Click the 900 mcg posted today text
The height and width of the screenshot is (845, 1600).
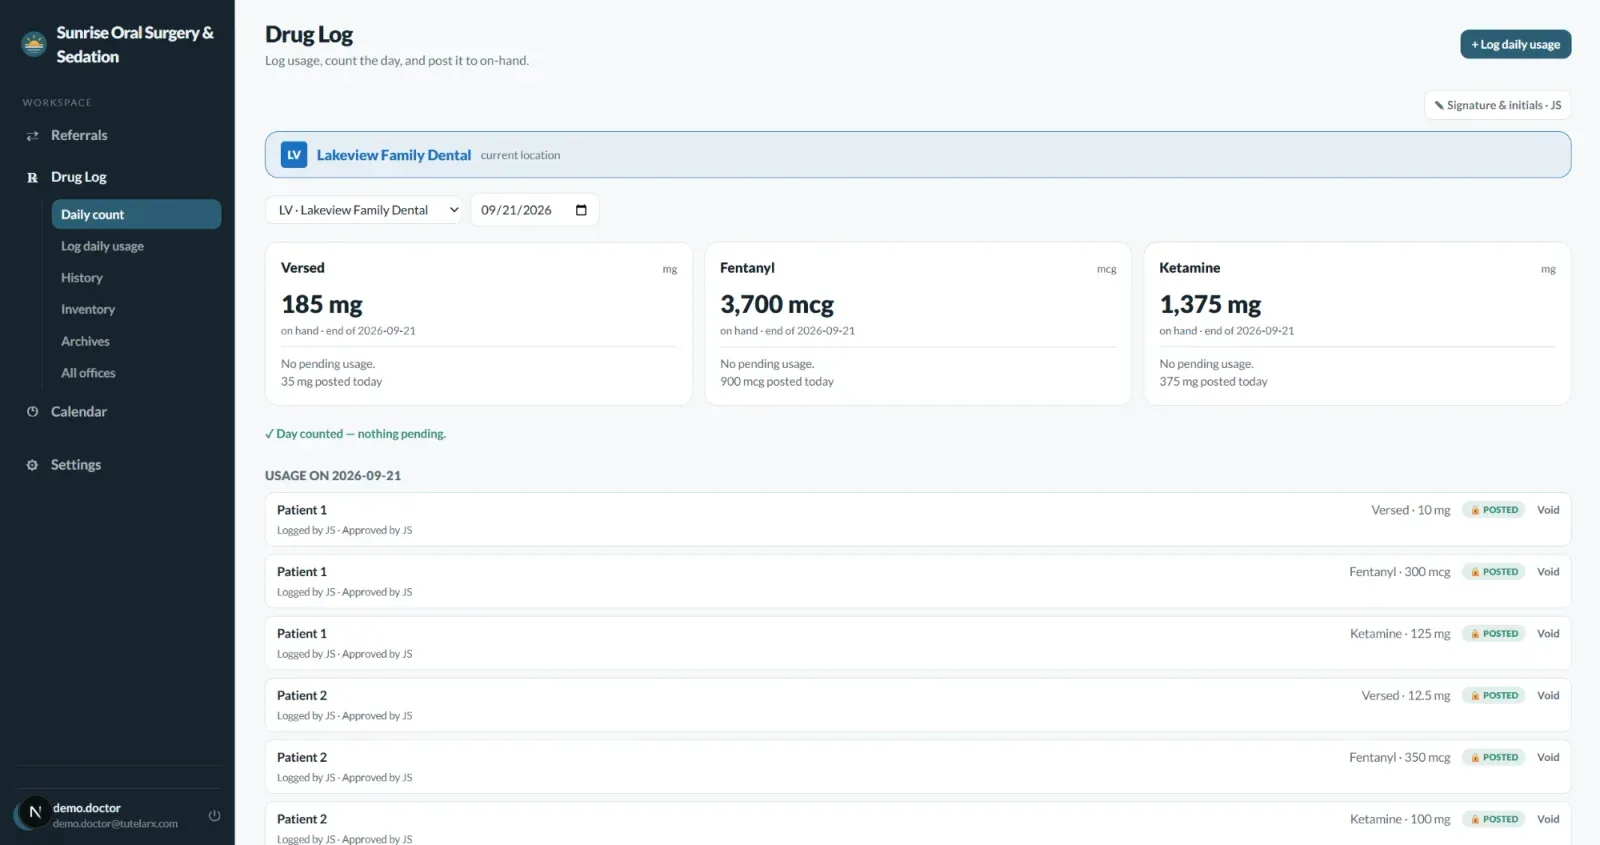[x=777, y=382]
